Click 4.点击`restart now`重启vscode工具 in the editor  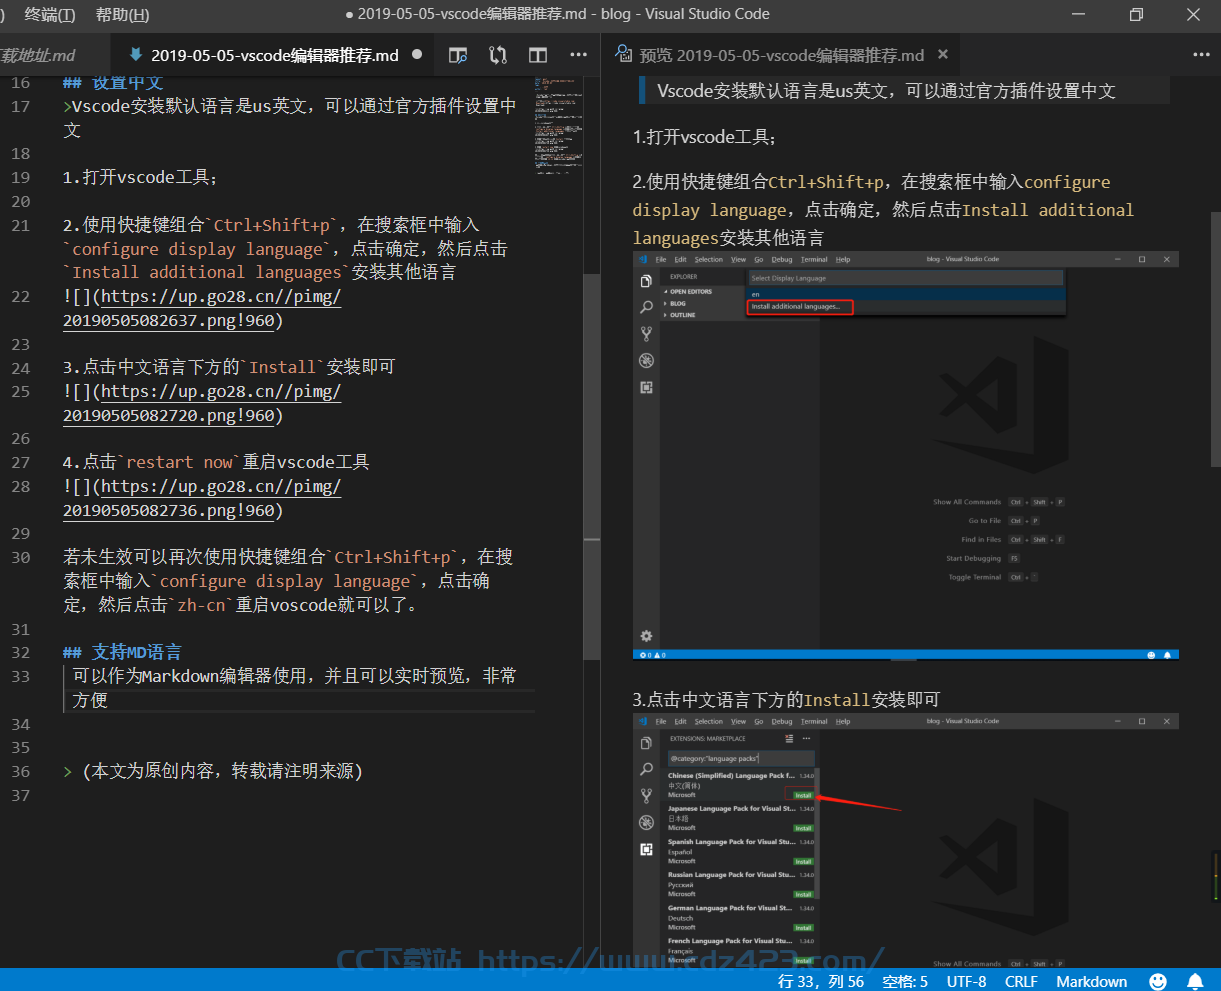[x=216, y=462]
